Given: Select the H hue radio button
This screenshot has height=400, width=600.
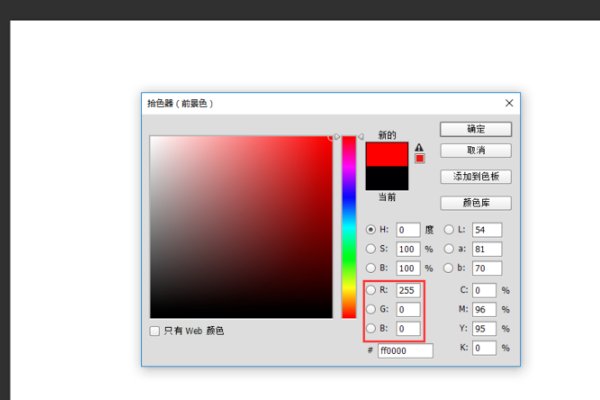Looking at the screenshot, I should [x=371, y=230].
